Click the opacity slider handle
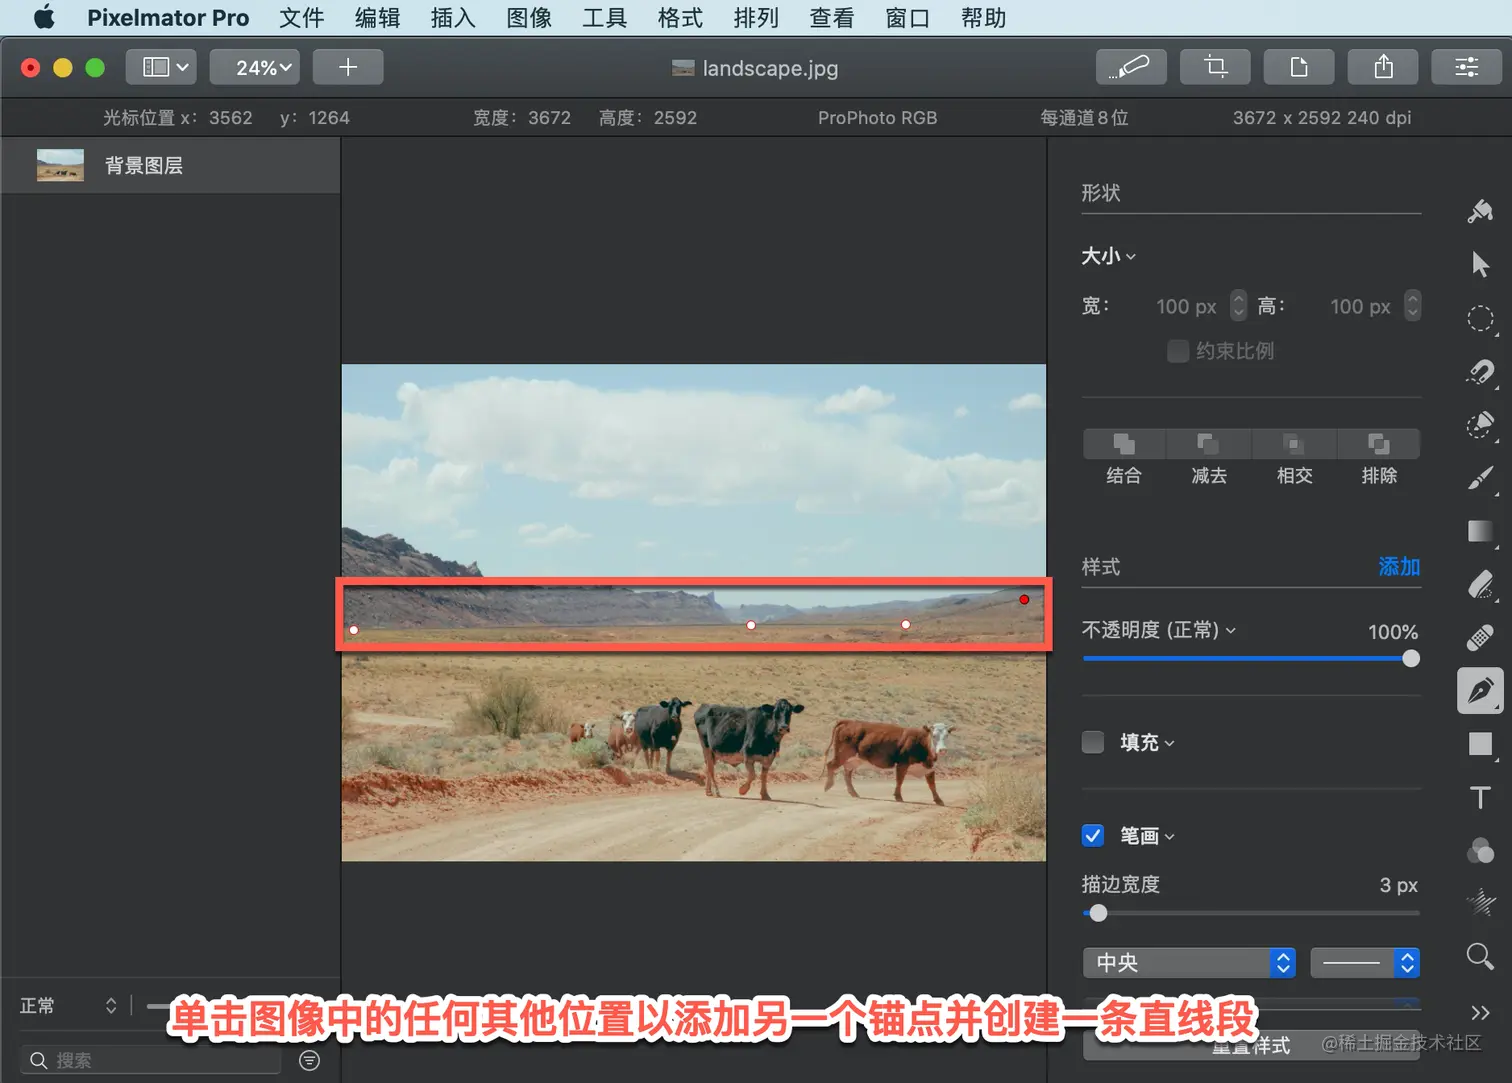Viewport: 1512px width, 1083px height. [1410, 658]
